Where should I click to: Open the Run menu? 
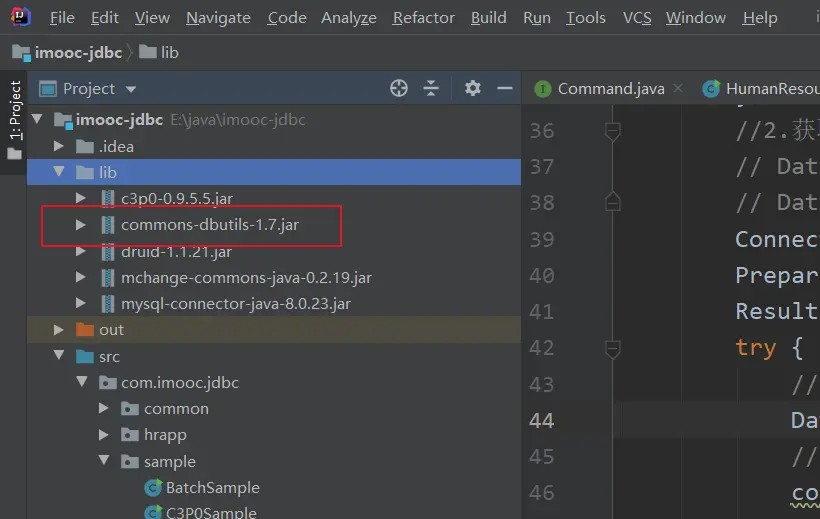coord(537,18)
